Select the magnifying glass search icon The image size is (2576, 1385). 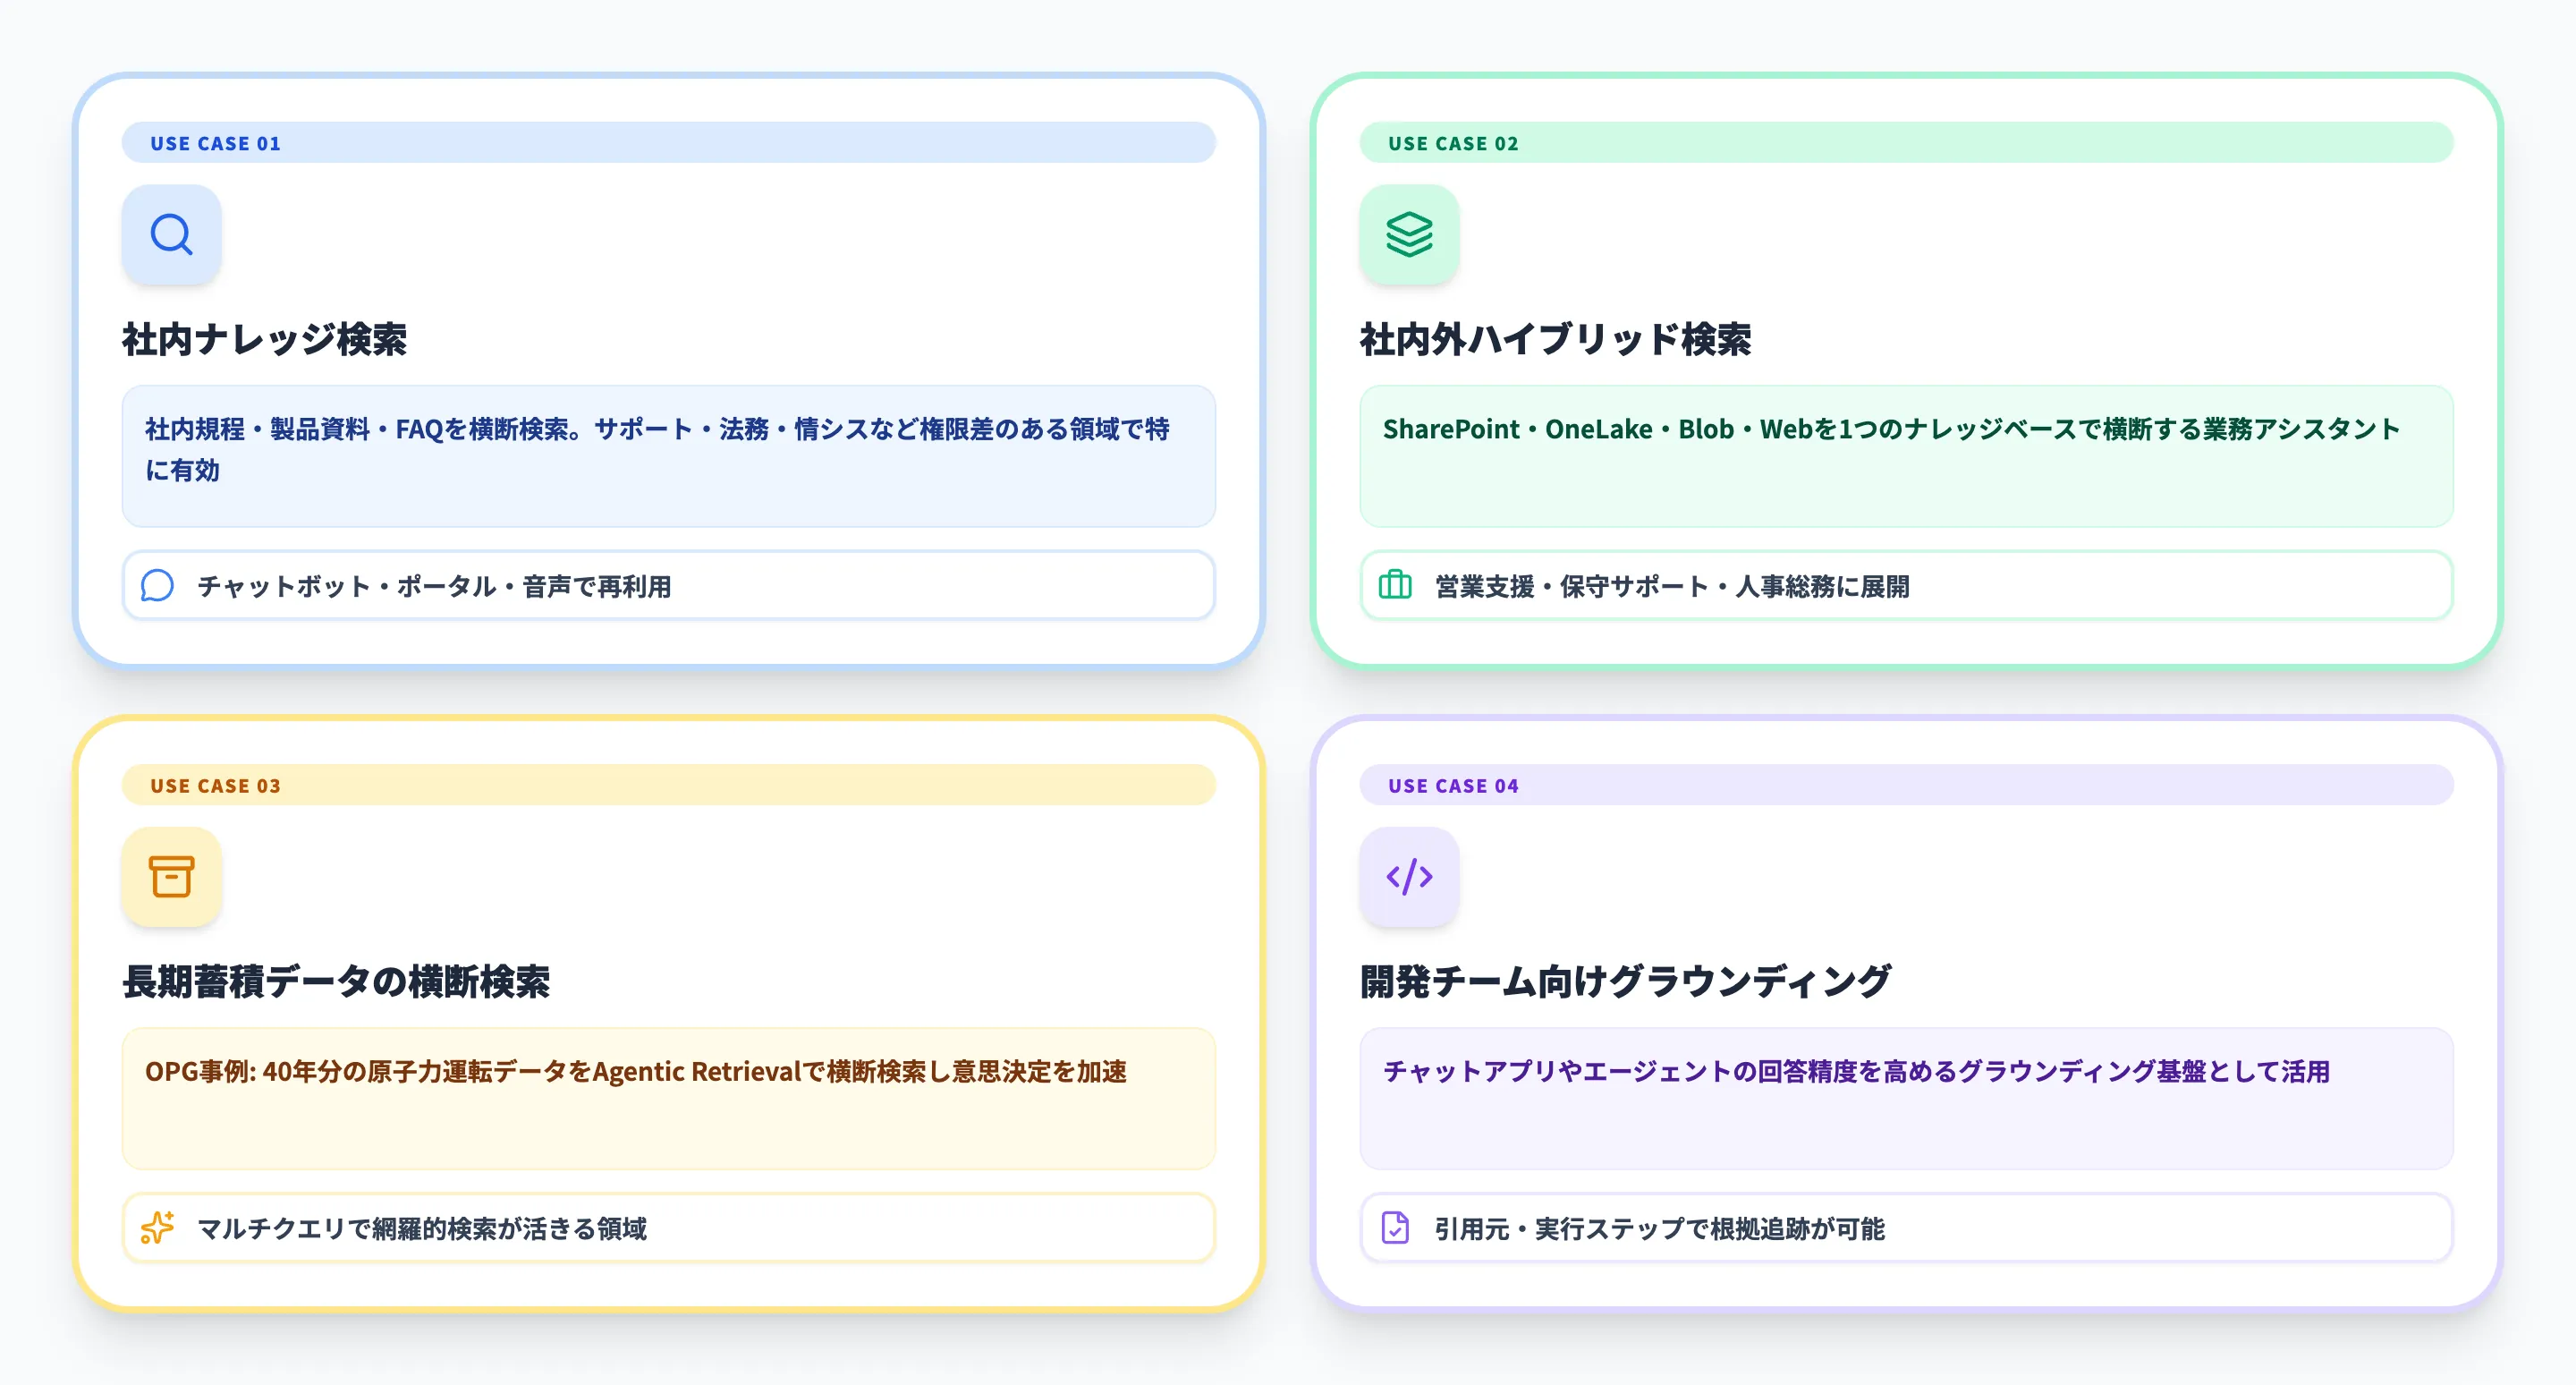coord(171,235)
